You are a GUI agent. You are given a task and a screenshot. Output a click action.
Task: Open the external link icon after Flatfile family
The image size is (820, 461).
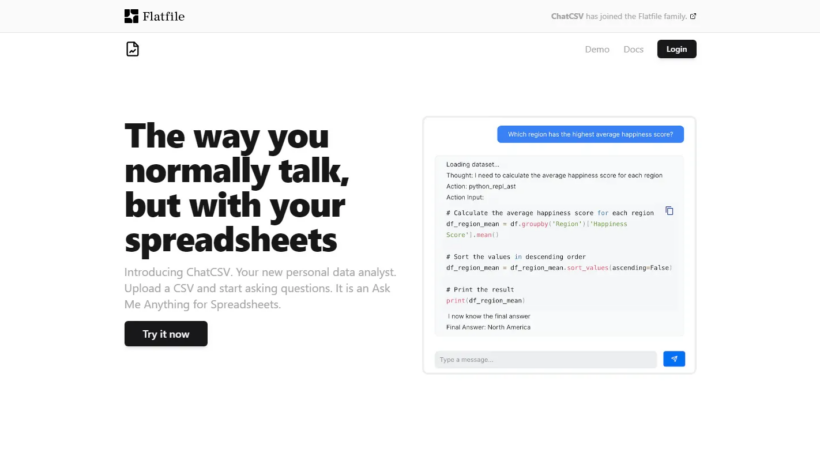tap(693, 16)
